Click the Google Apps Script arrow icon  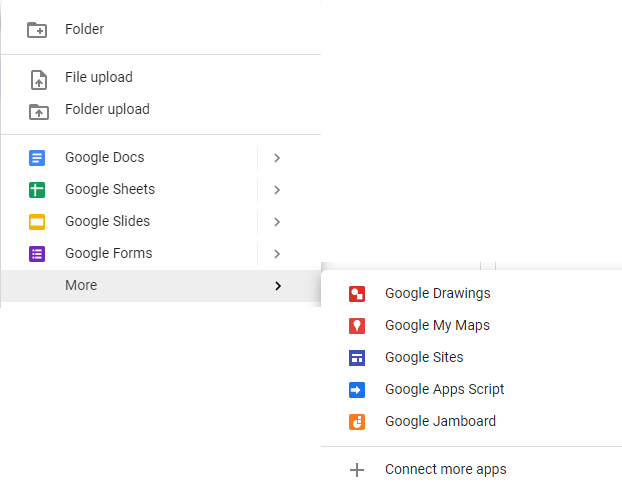point(357,390)
